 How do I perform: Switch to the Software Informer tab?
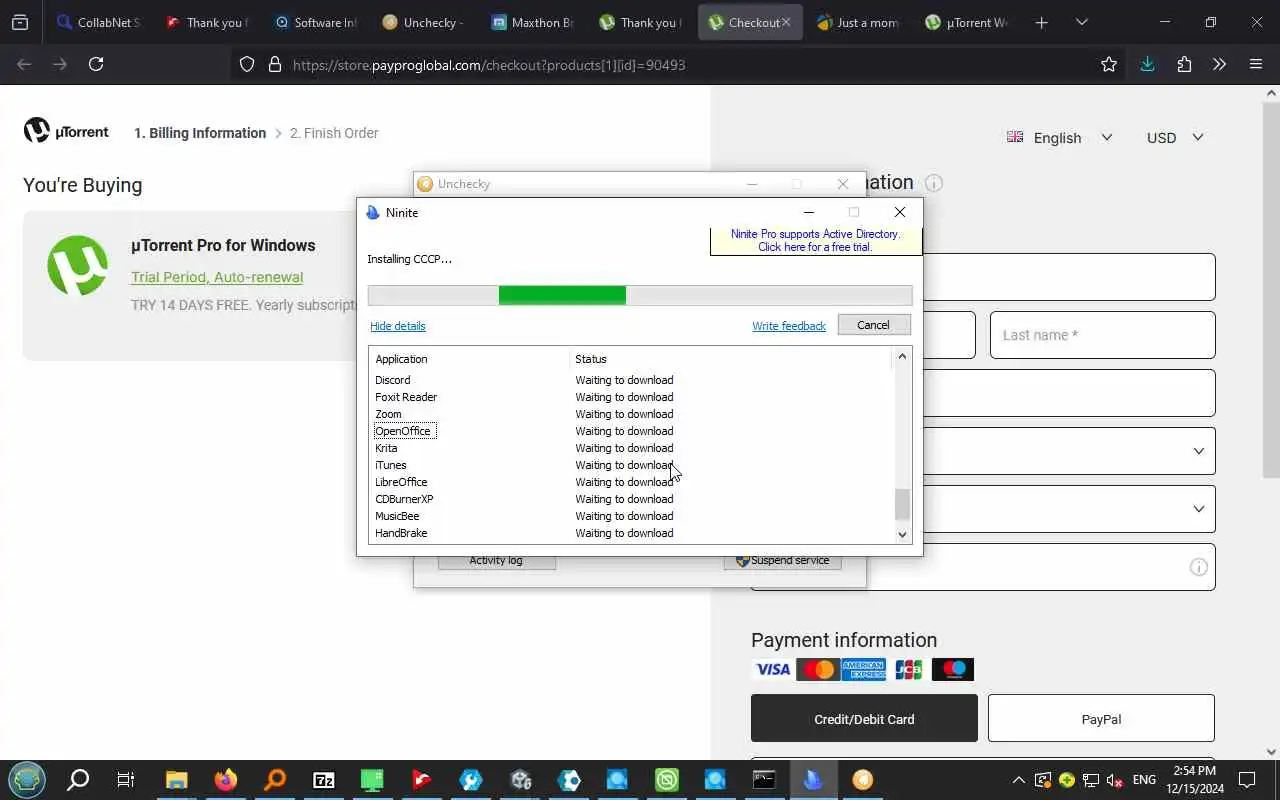tap(315, 22)
